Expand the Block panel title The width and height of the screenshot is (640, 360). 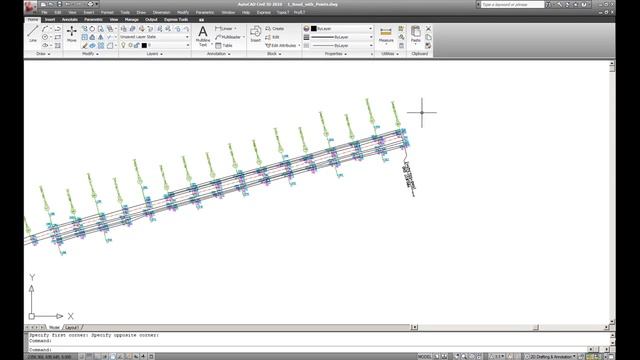(x=274, y=54)
